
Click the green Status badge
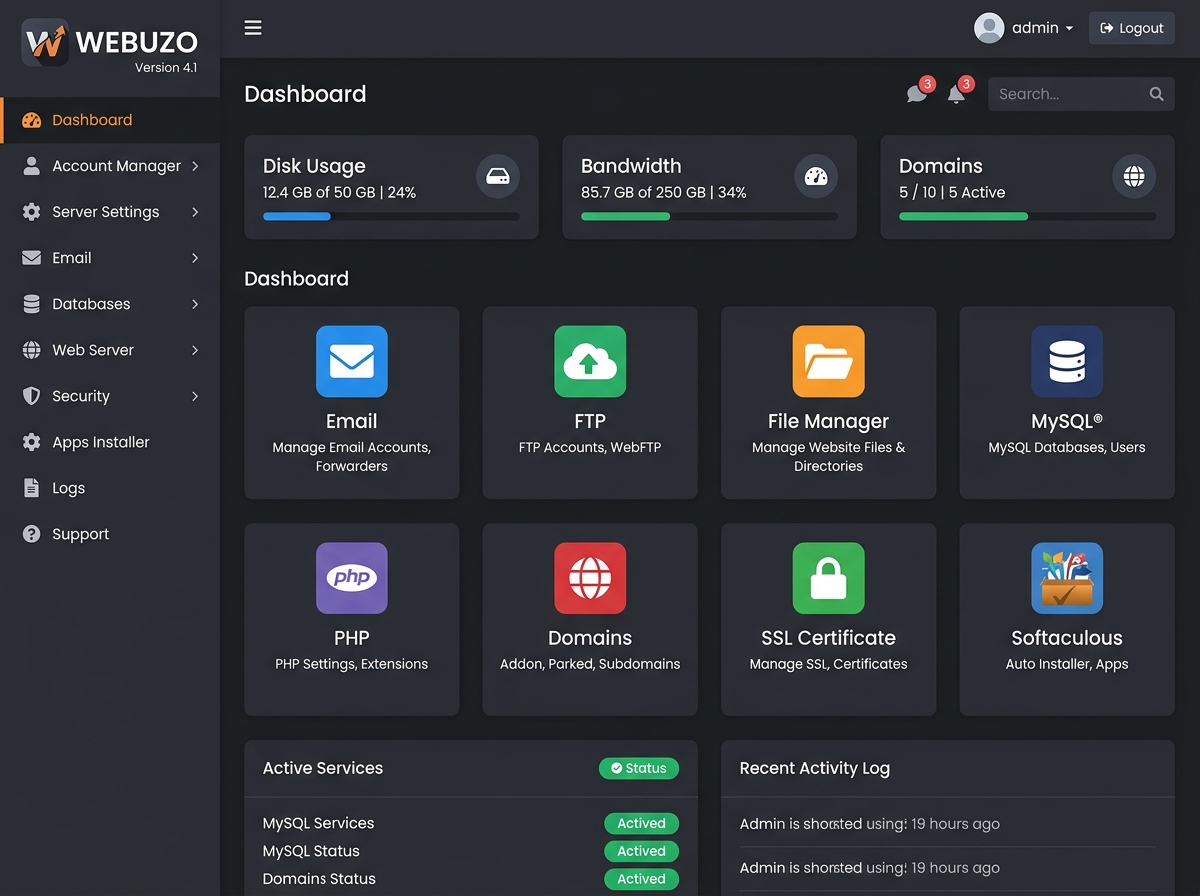click(x=639, y=768)
